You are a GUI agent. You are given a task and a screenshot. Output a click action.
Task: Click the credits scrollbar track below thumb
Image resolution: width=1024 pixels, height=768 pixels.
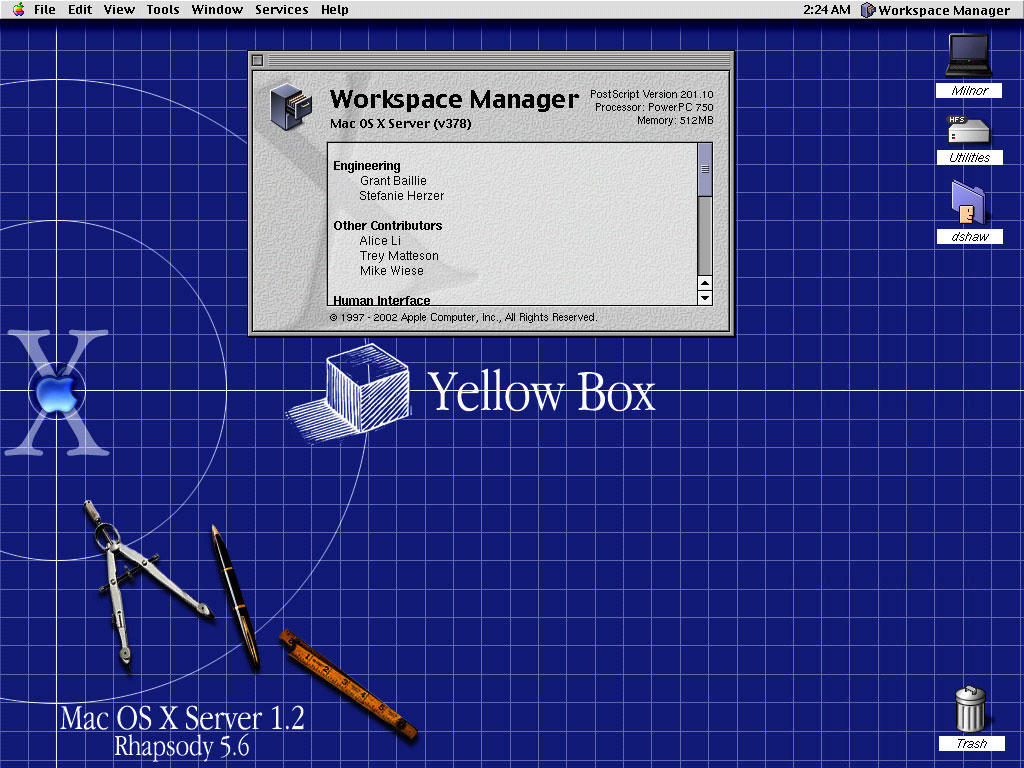[705, 235]
